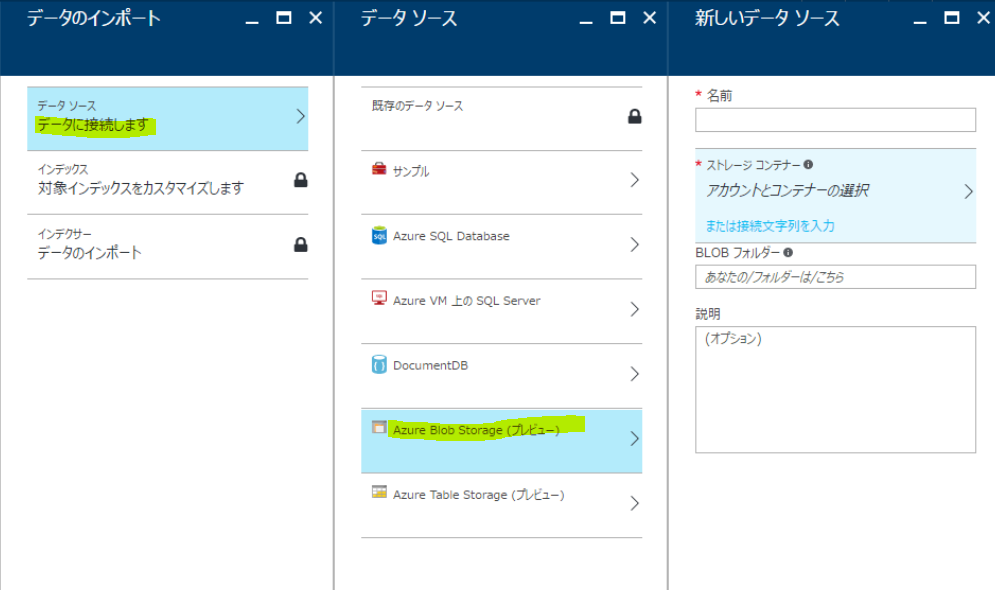Select 既存のデータ ソース row
Screen dimensions: 995x590
501,119
